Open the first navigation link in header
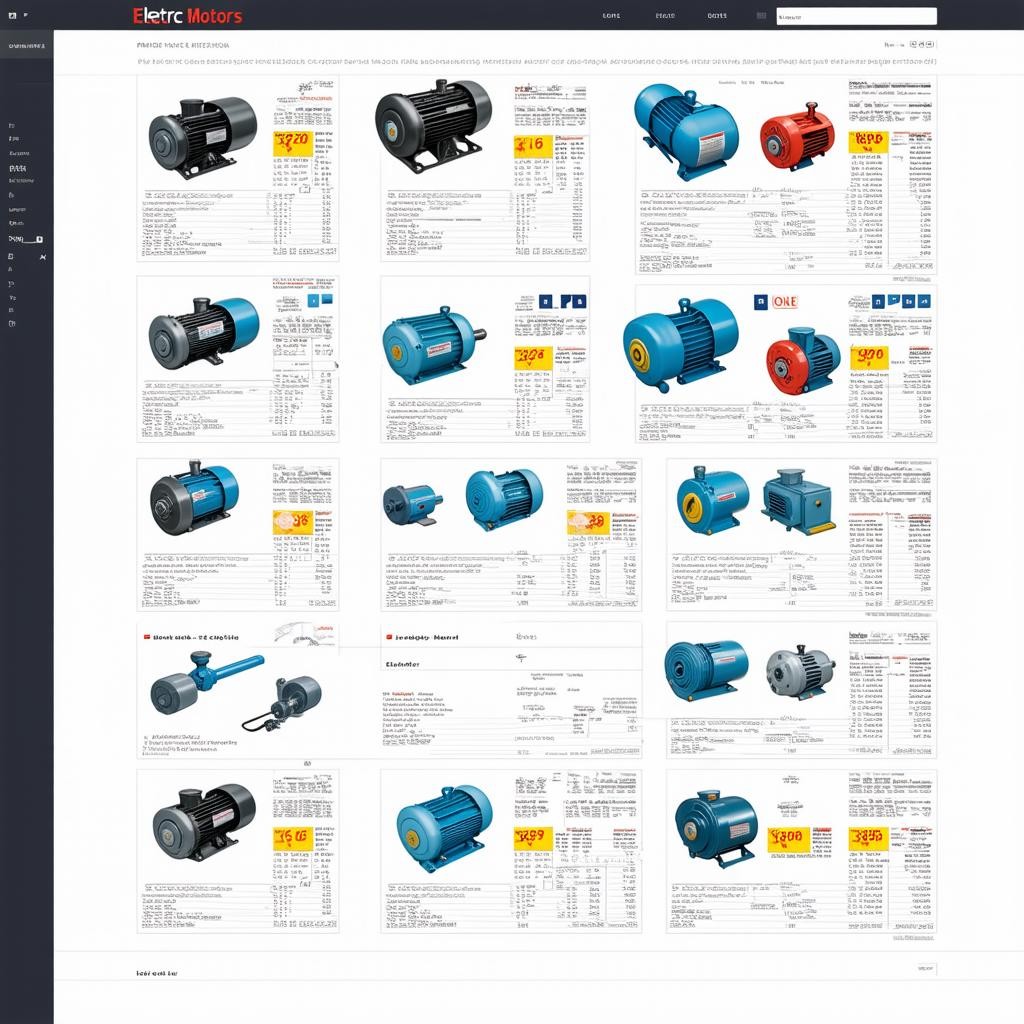 (x=612, y=16)
